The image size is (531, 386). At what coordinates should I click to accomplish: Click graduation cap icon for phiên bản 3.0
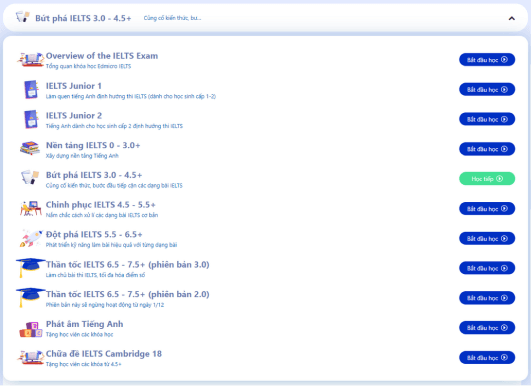(x=30, y=267)
